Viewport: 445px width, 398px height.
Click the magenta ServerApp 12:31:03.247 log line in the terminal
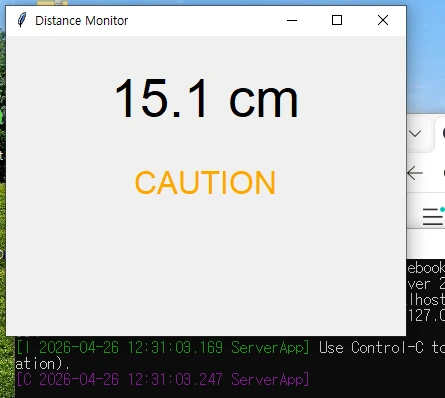coord(163,379)
